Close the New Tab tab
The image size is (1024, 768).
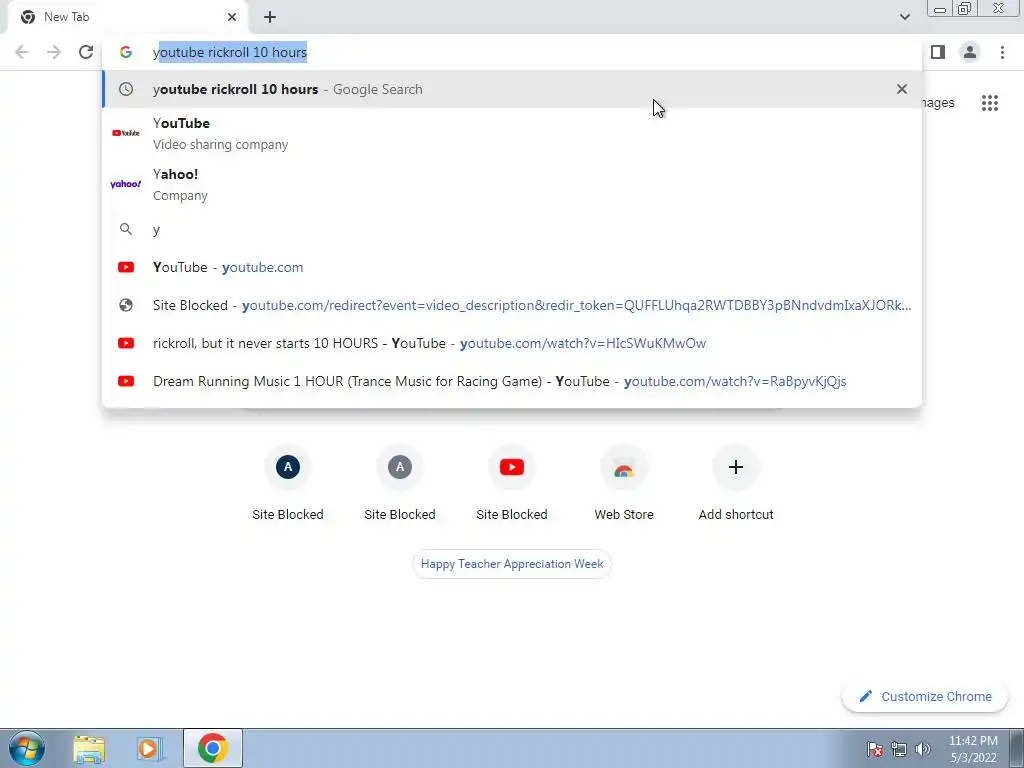tap(232, 17)
